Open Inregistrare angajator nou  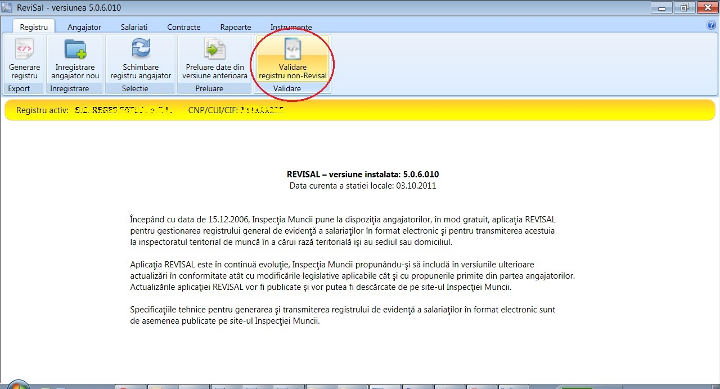pyautogui.click(x=75, y=59)
